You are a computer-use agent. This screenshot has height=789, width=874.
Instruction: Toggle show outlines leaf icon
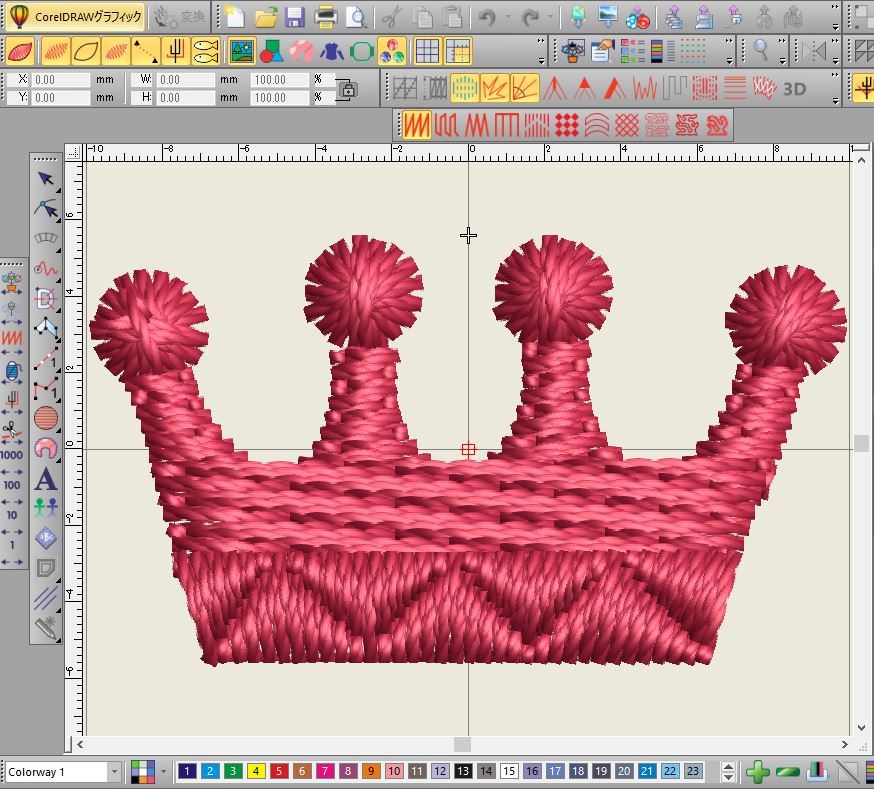86,51
